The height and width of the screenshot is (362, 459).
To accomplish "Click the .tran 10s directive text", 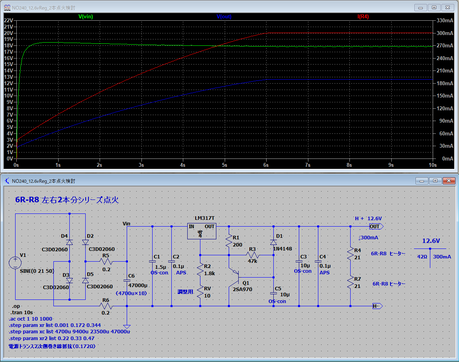I will [x=22, y=312].
